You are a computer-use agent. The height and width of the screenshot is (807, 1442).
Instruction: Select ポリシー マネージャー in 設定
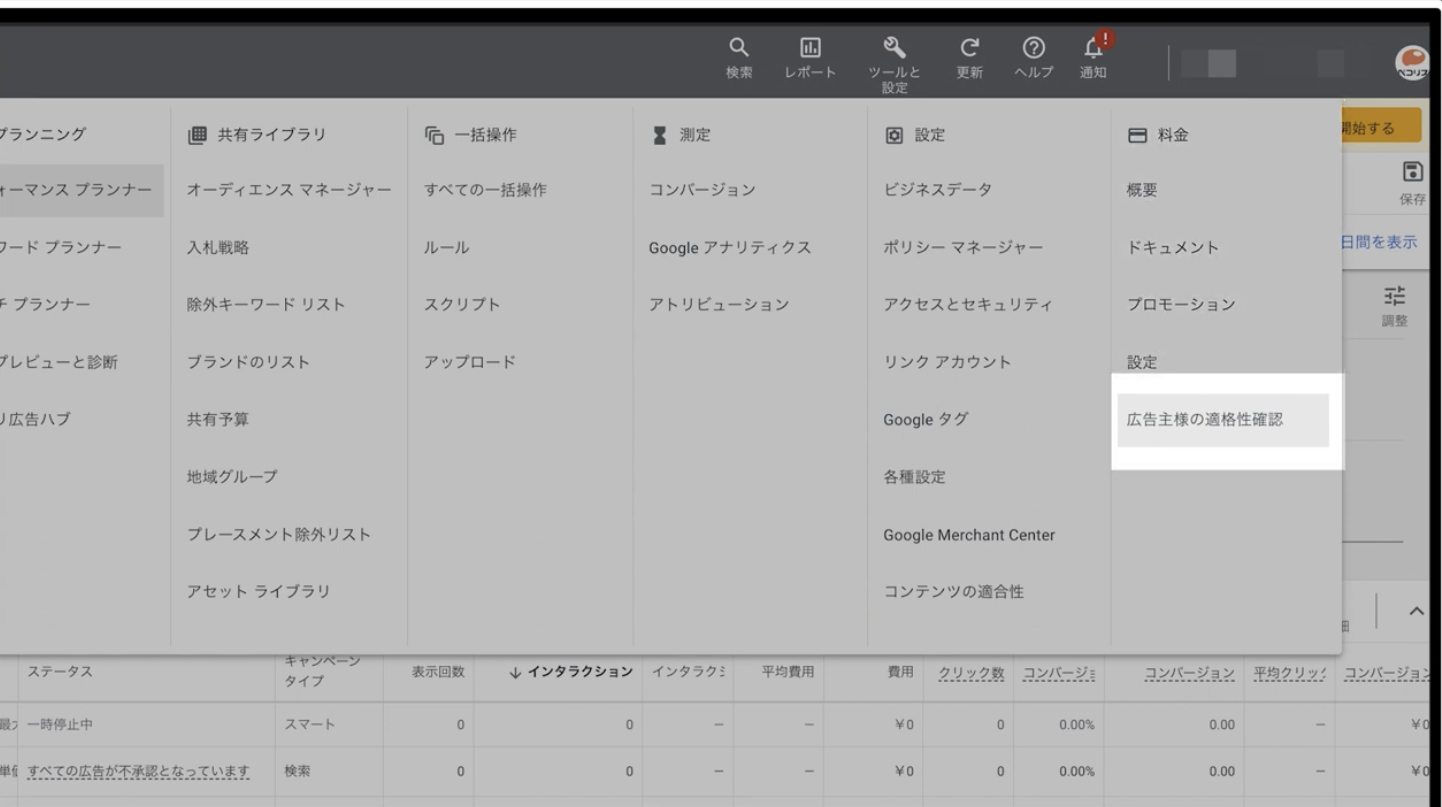(x=963, y=248)
